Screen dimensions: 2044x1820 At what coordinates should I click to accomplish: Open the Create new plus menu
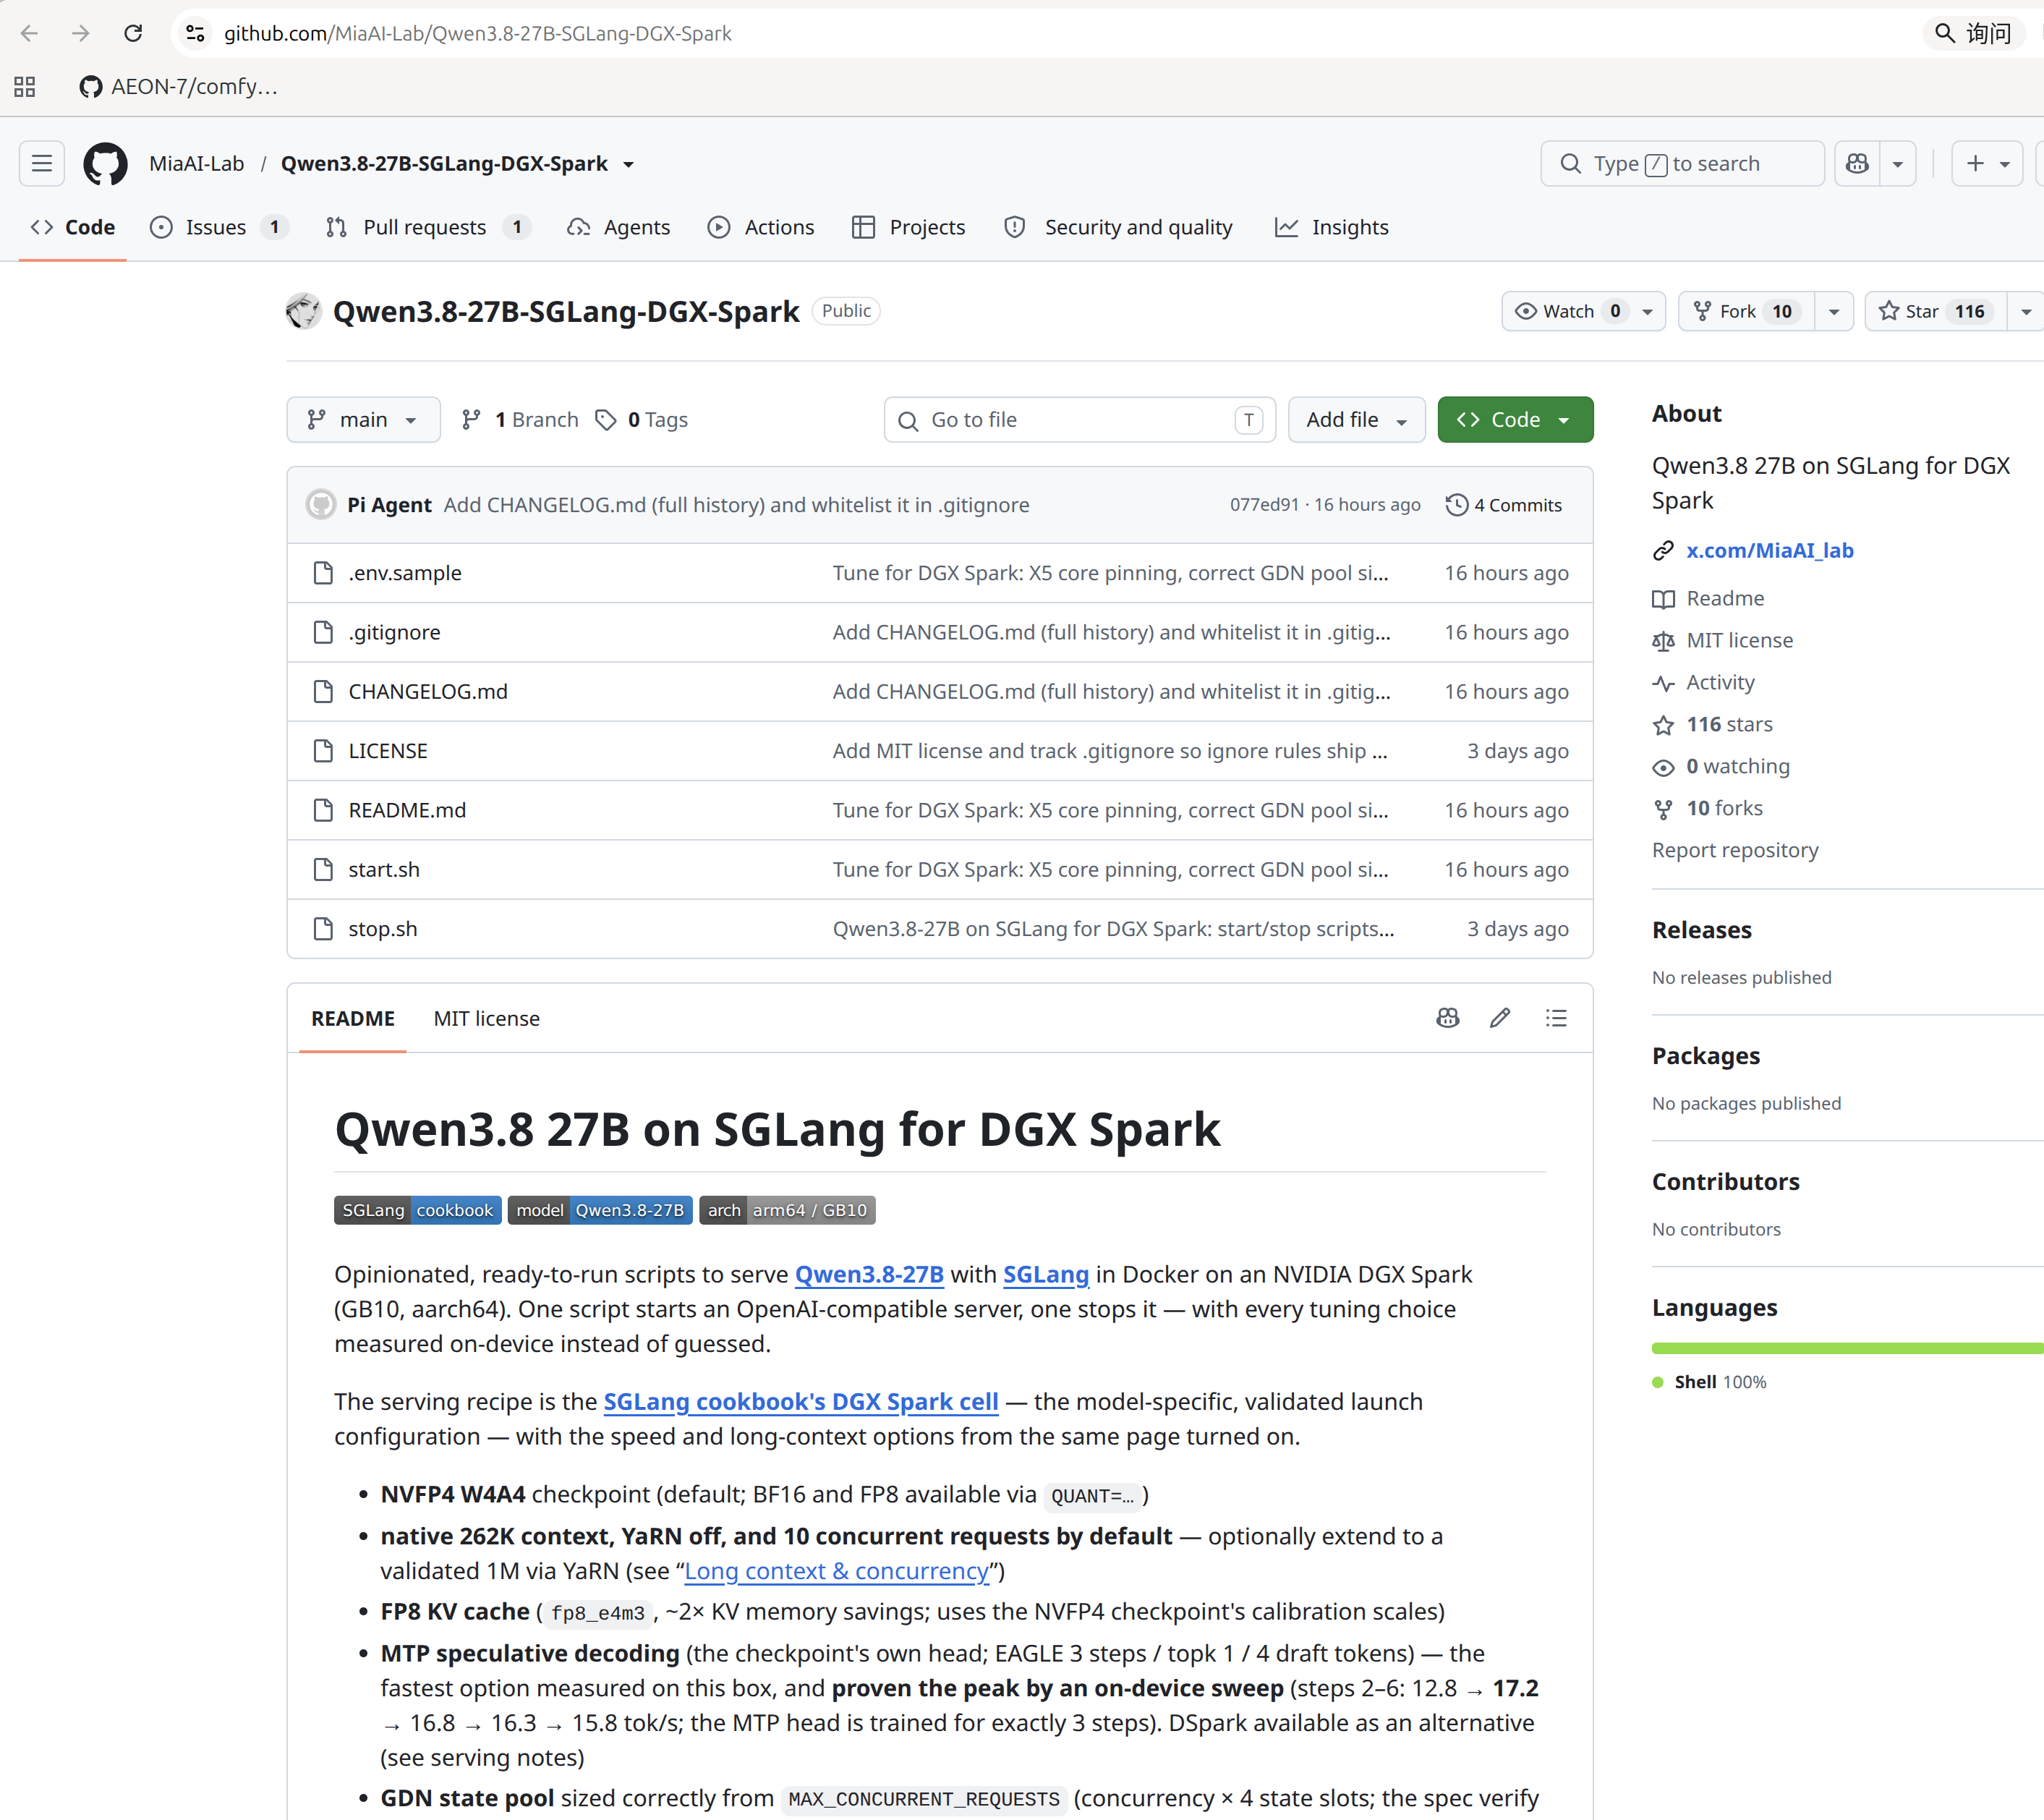tap(1987, 163)
